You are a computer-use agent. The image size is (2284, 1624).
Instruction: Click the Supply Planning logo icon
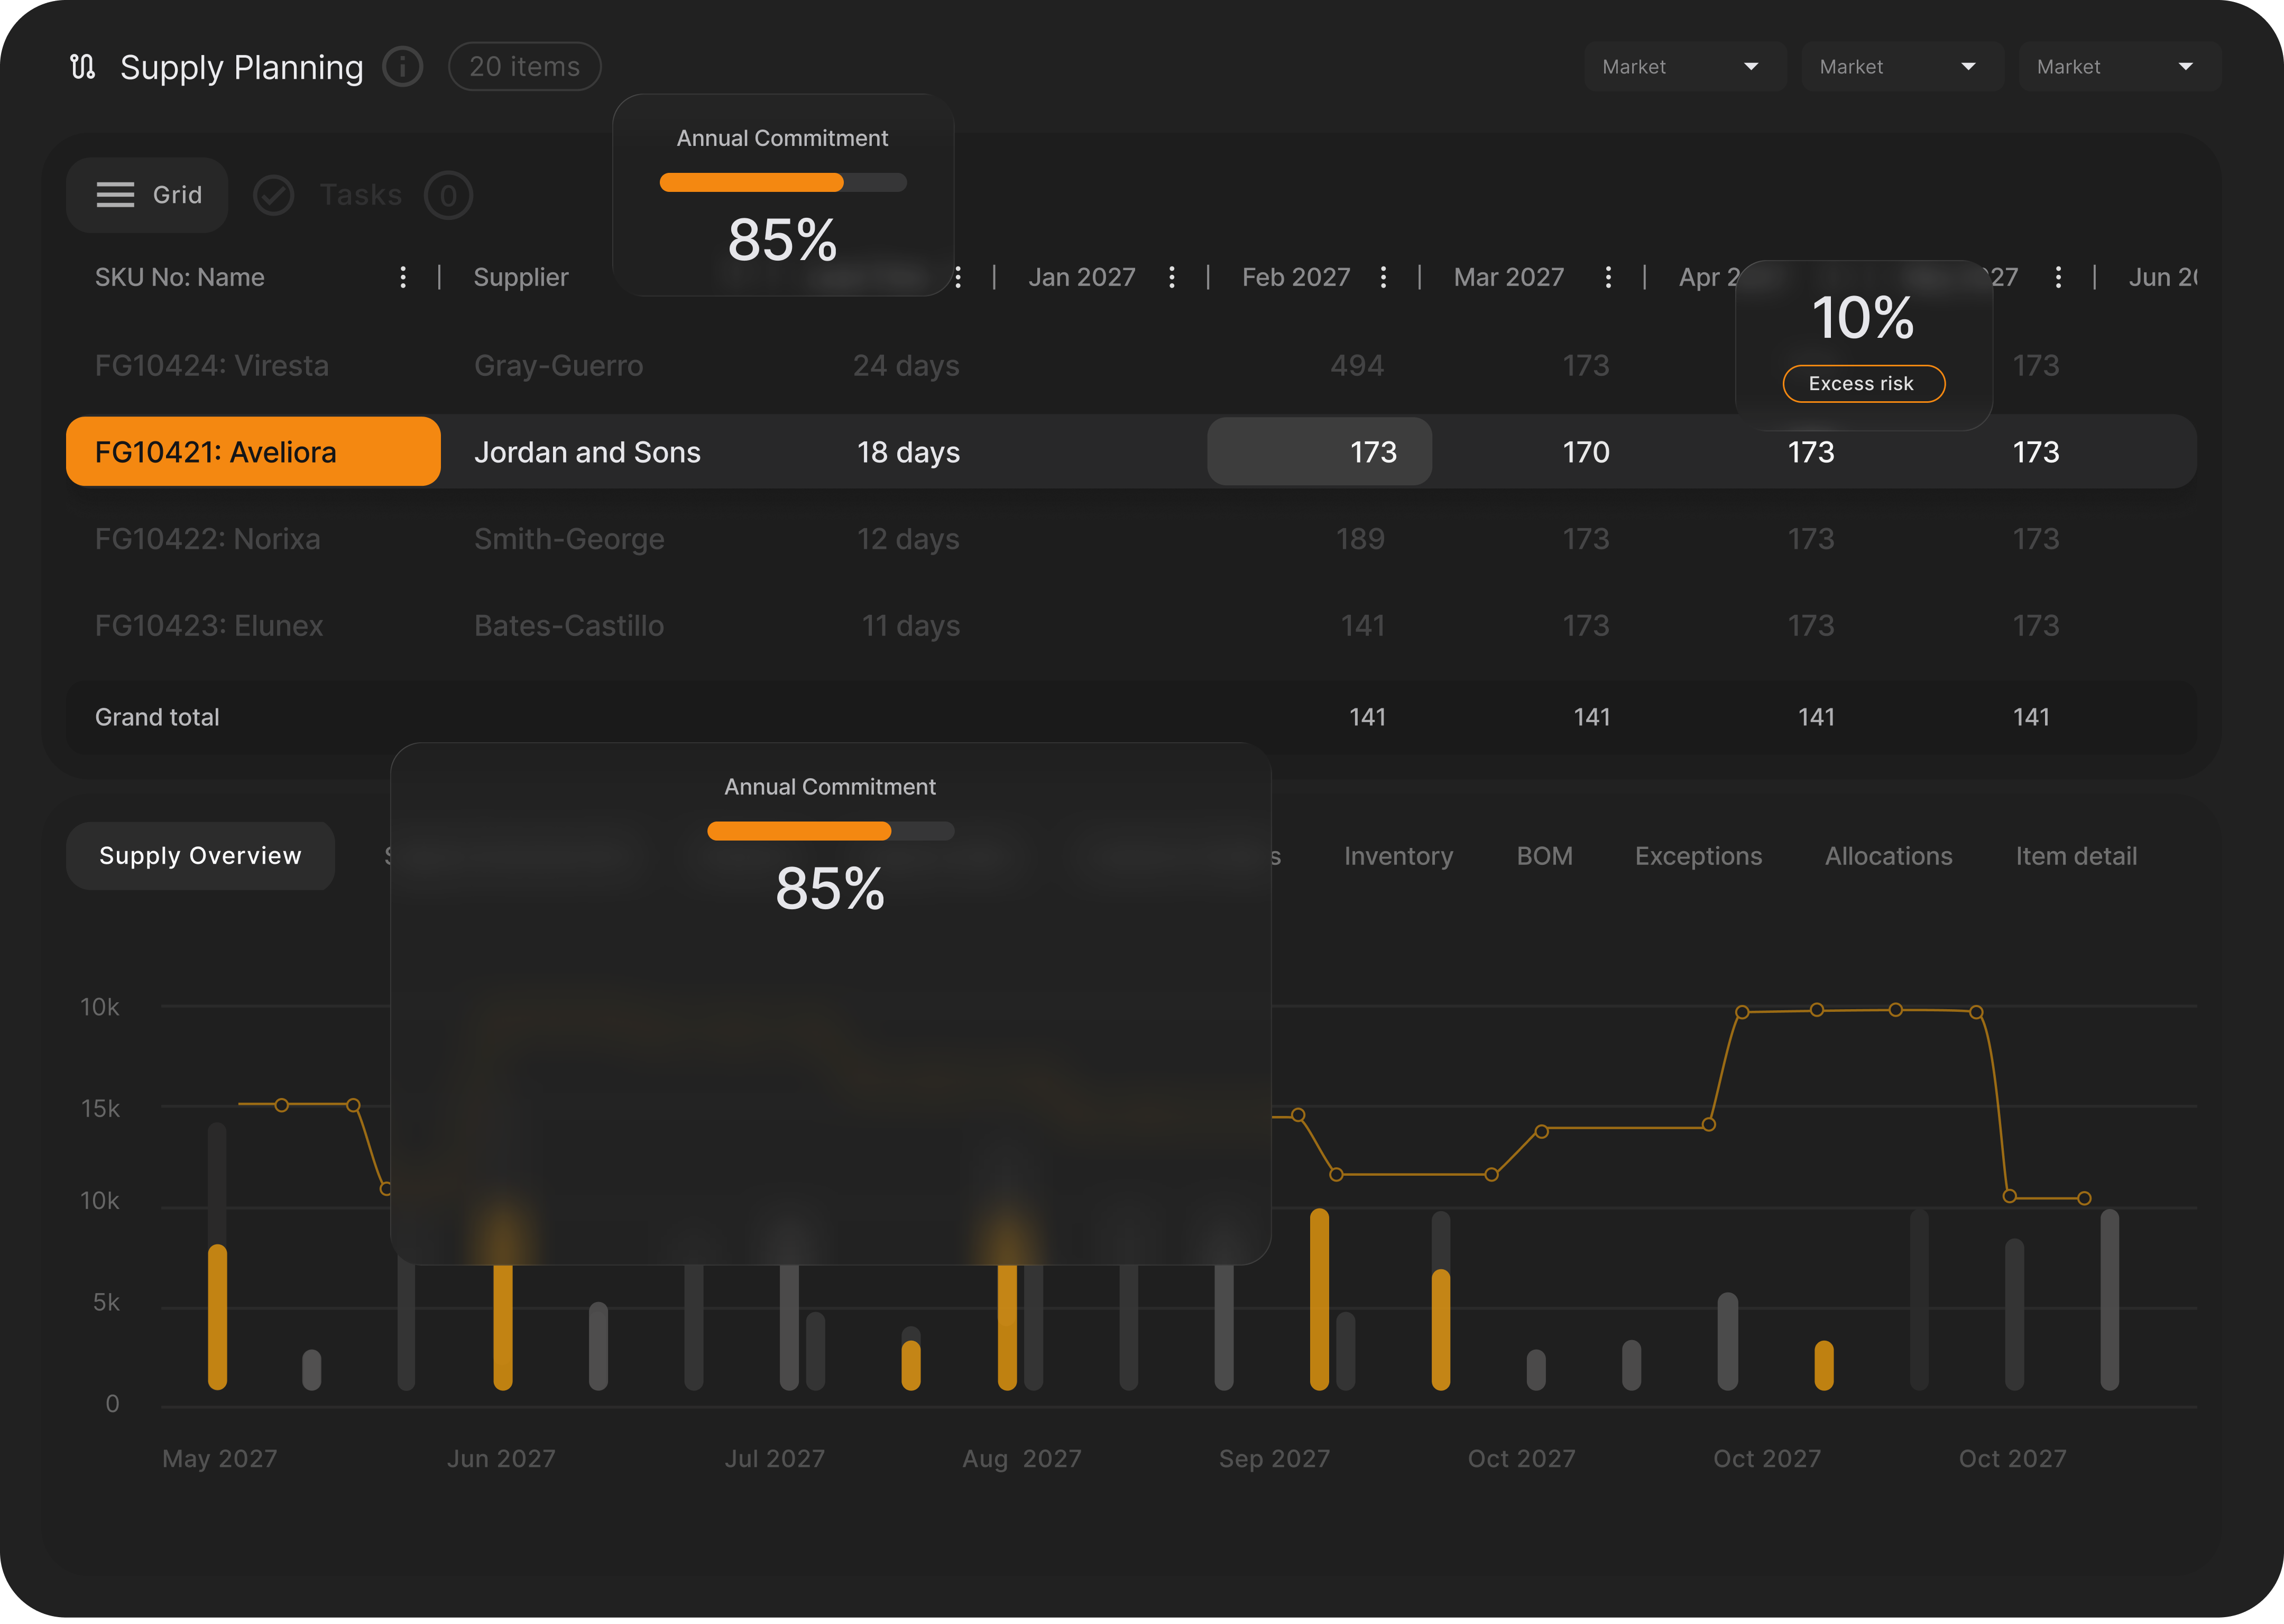pos(83,67)
